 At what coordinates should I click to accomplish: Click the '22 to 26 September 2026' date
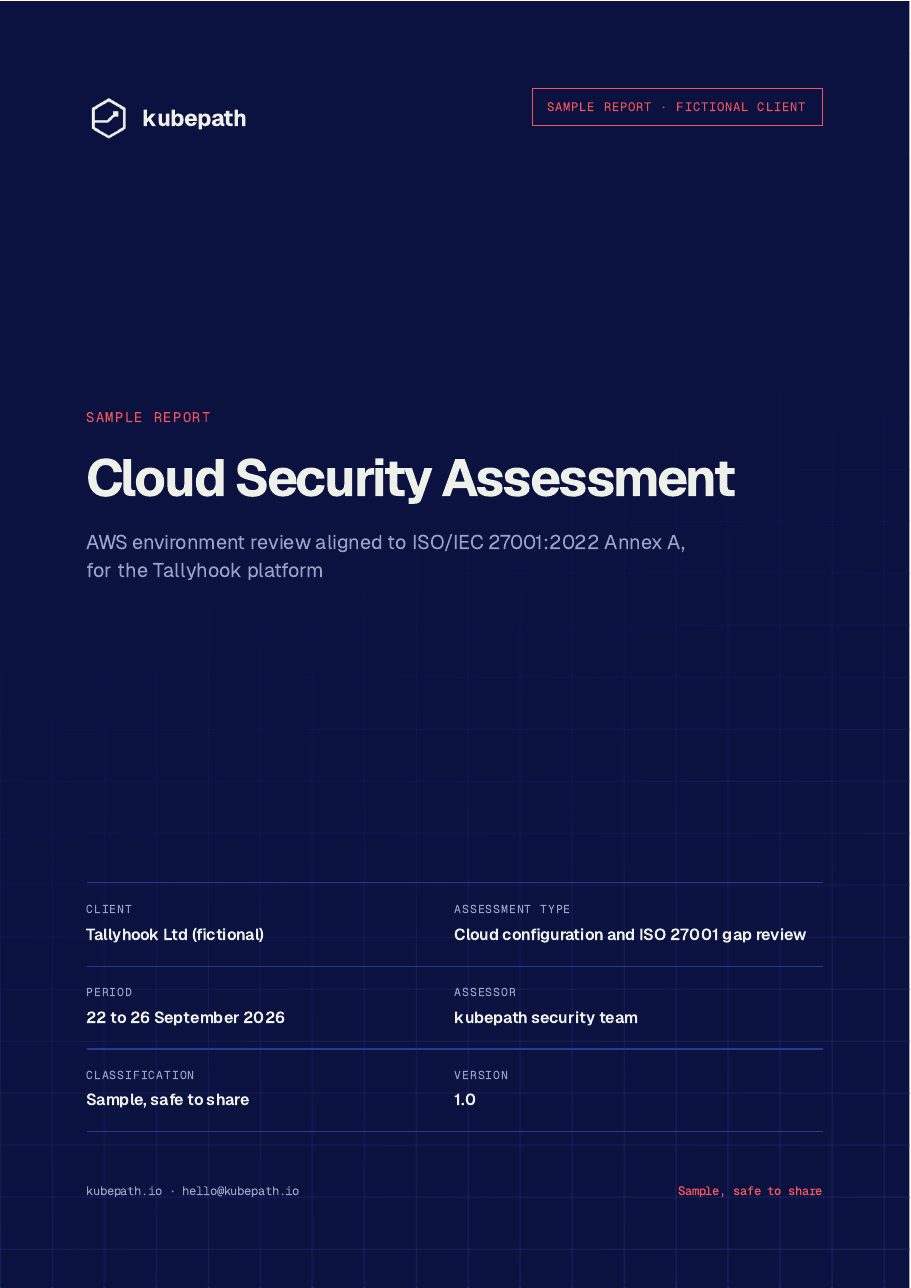tap(186, 1018)
